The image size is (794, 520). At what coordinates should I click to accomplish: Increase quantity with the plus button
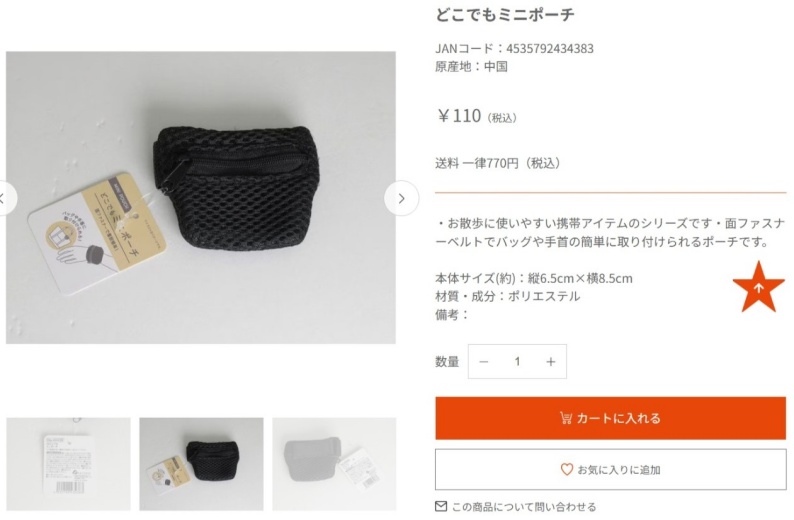pos(551,362)
